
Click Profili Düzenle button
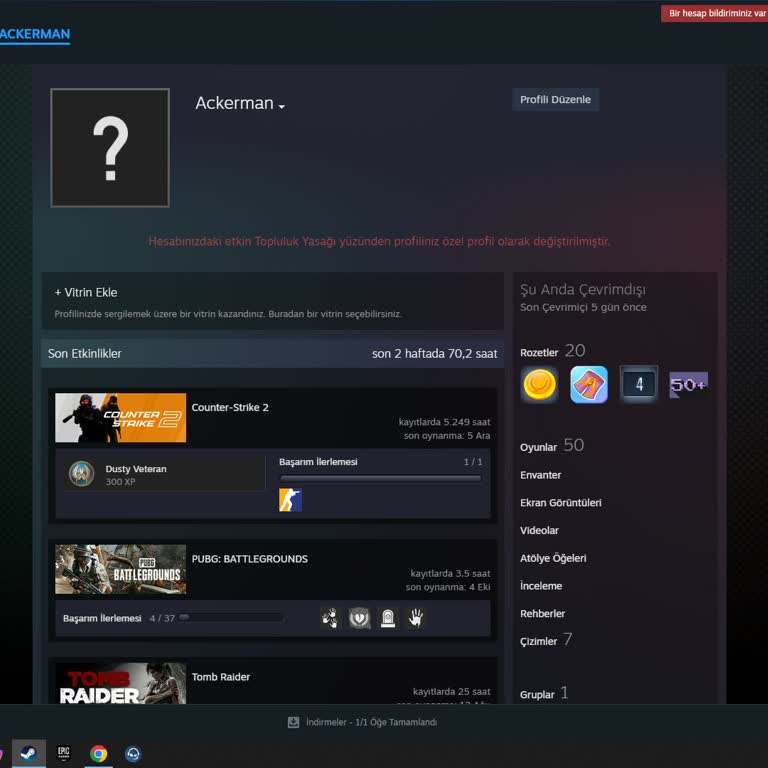coord(555,99)
